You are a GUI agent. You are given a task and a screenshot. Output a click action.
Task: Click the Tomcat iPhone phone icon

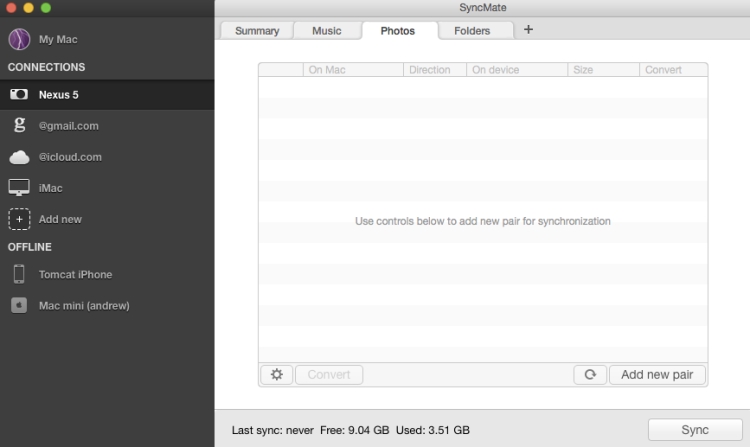19,274
